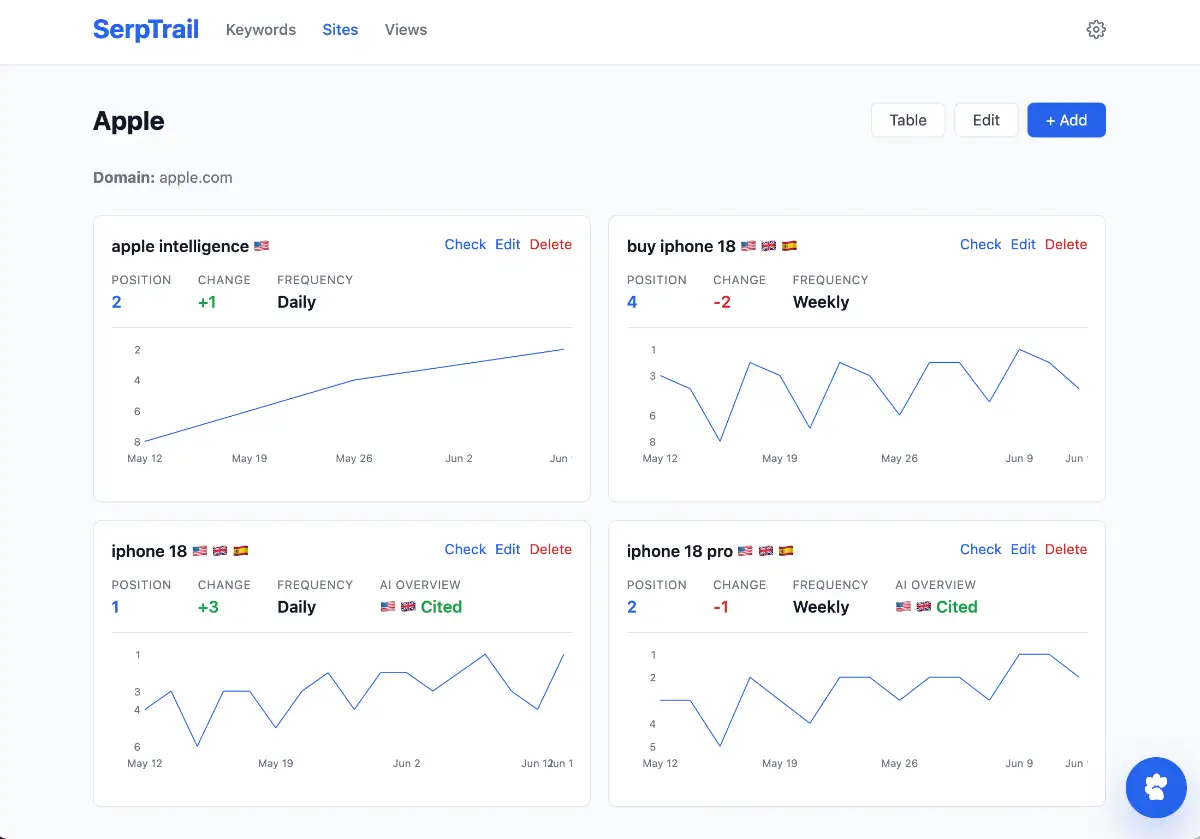Check the iphone 18 pro keyword

tap(981, 549)
